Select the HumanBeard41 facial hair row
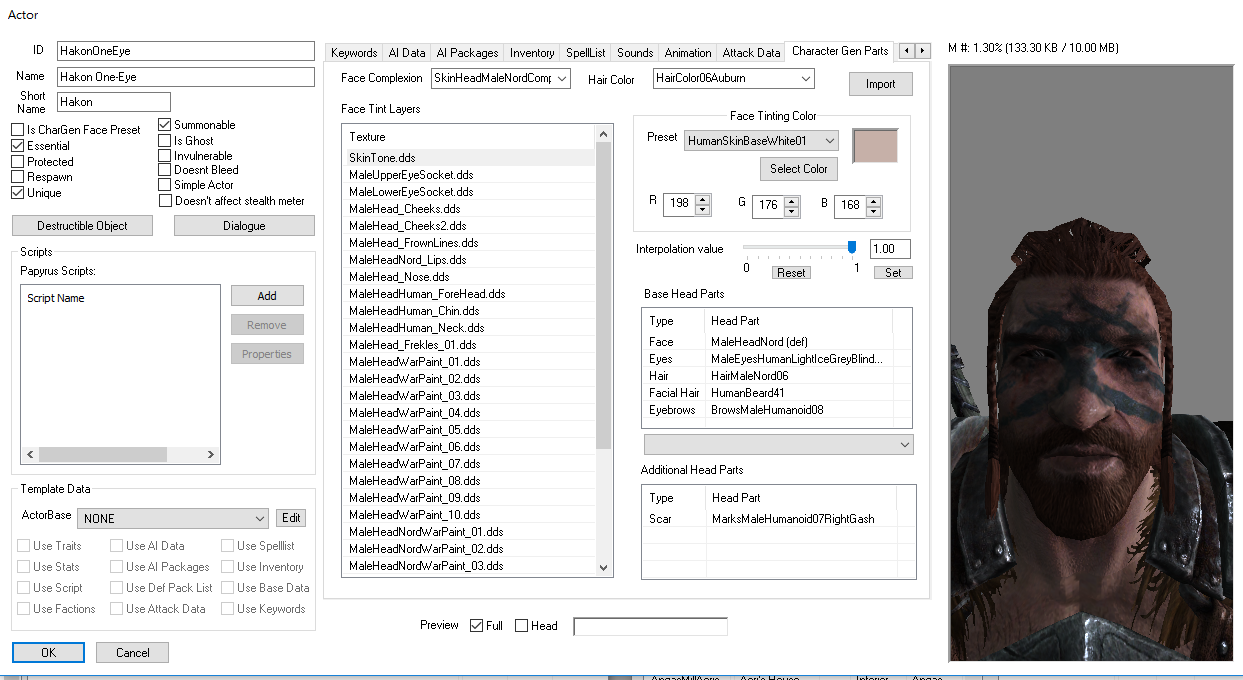 coord(778,393)
